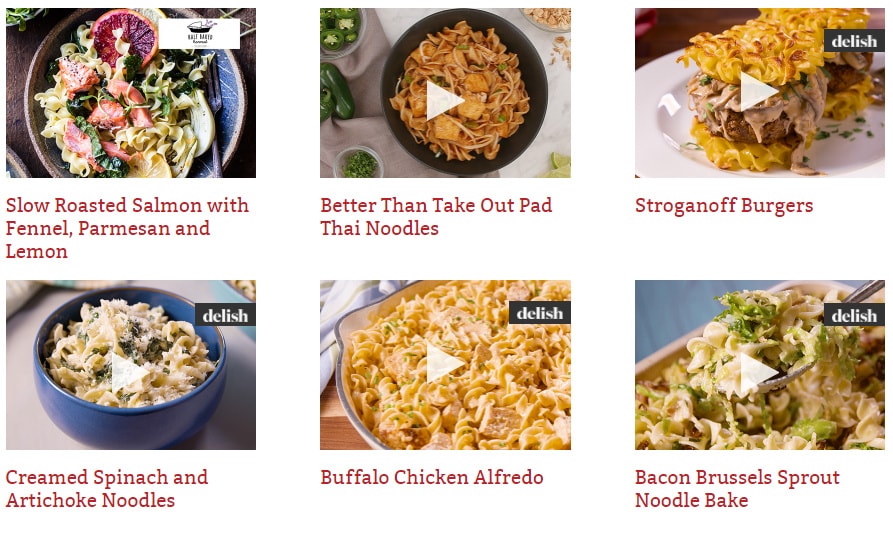Click the Half Baked Harvest logo badge

pos(199,34)
